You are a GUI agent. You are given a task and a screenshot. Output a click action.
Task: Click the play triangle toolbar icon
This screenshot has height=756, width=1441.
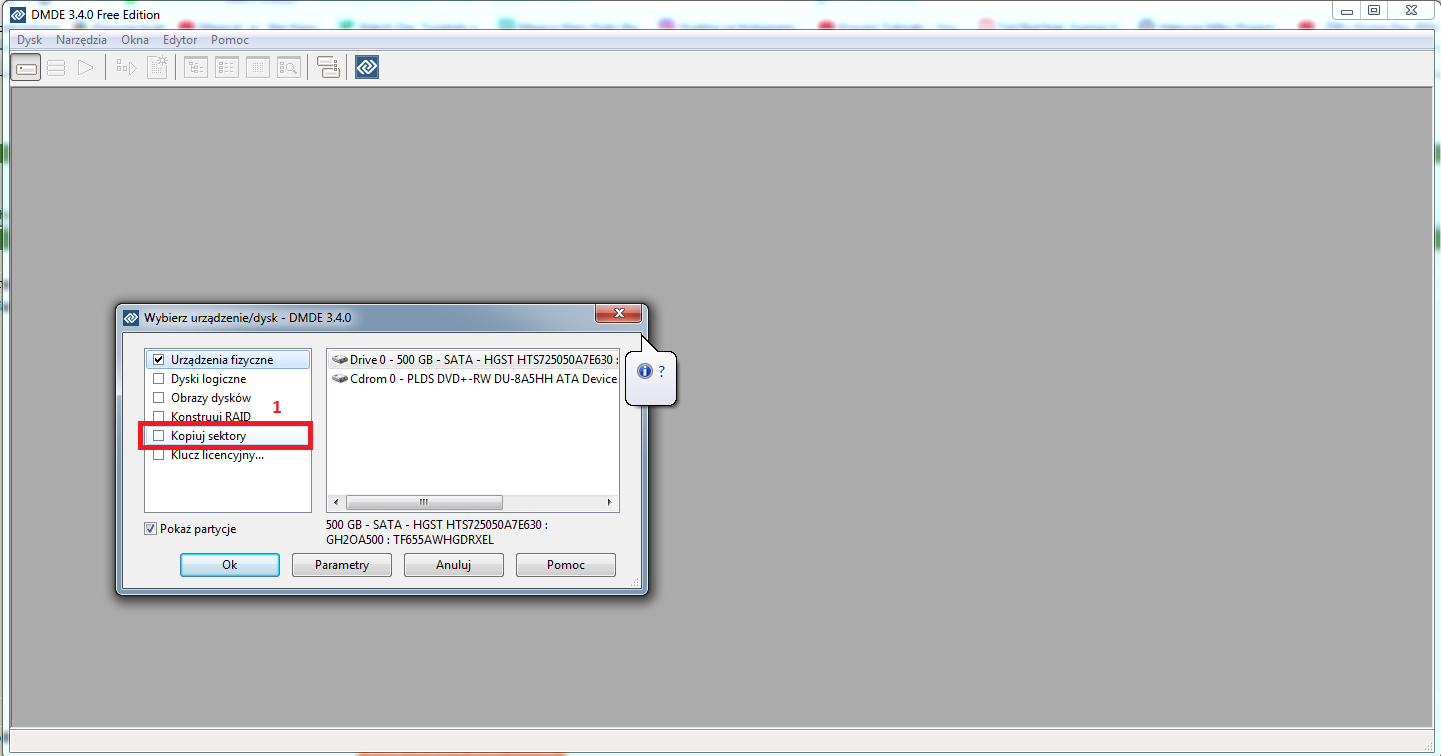[85, 68]
